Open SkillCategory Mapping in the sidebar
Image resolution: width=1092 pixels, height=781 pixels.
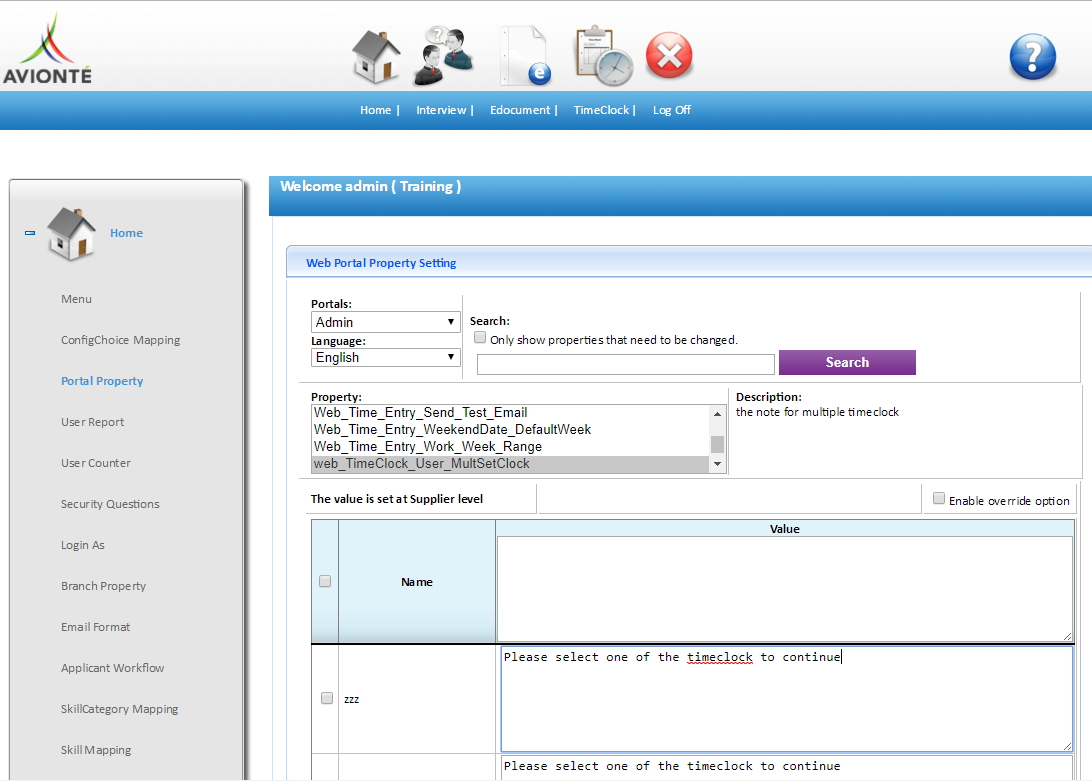119,709
